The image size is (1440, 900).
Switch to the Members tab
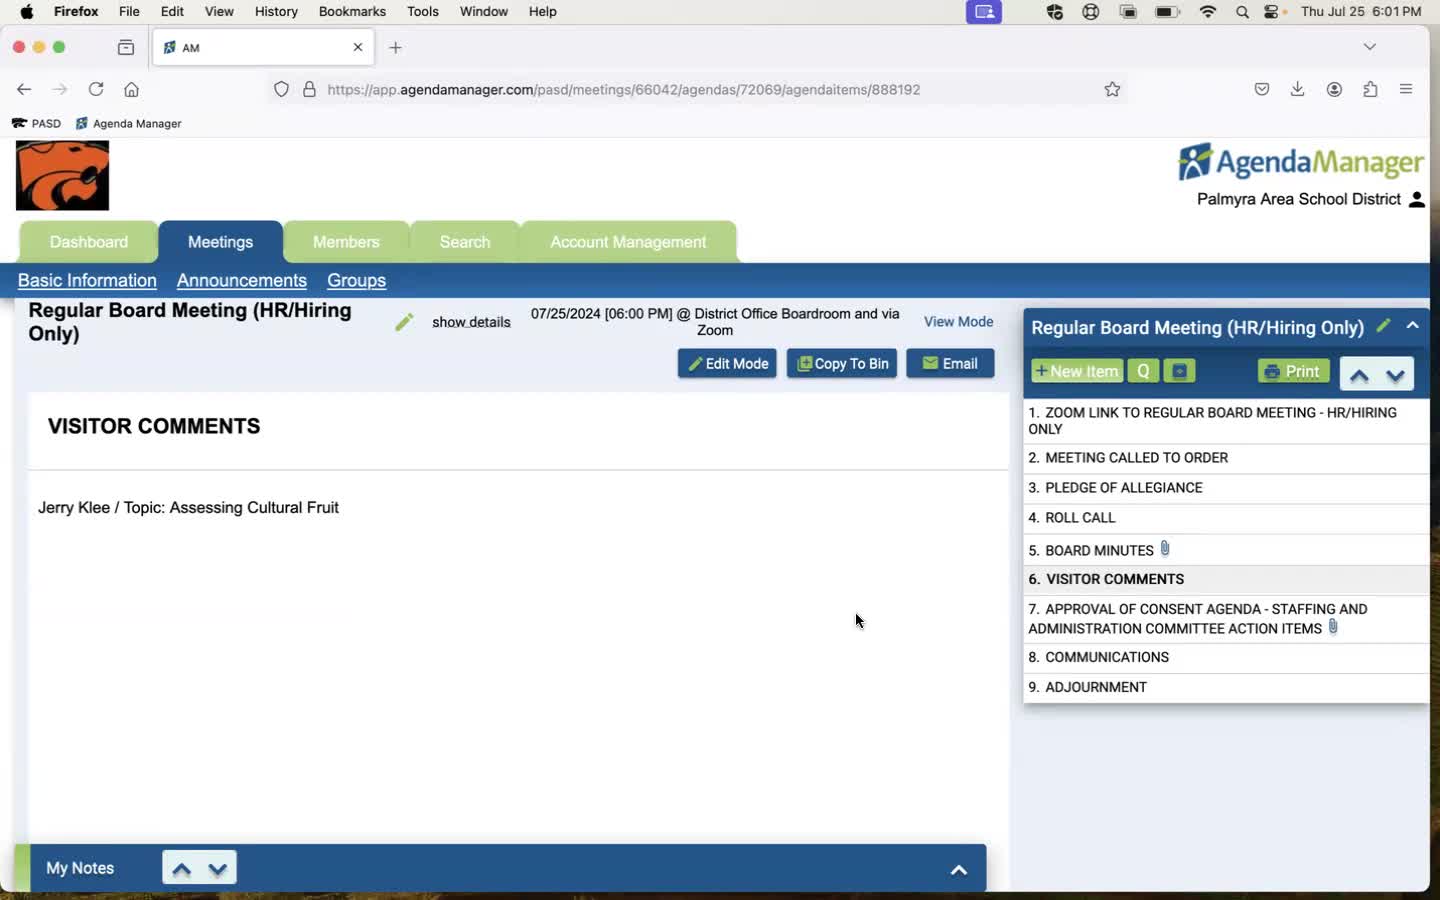point(346,242)
